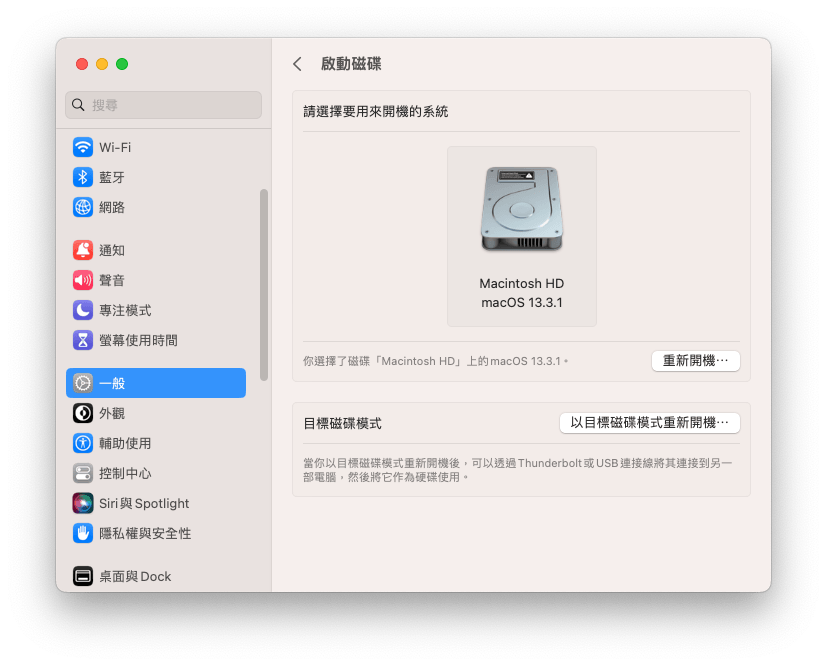Click the Wi-Fi icon in sidebar

pos(83,147)
